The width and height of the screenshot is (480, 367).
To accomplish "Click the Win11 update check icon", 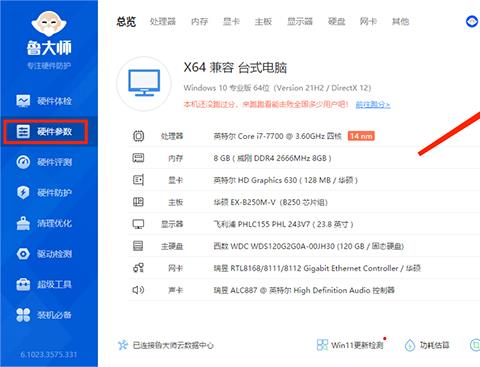I will [322, 345].
